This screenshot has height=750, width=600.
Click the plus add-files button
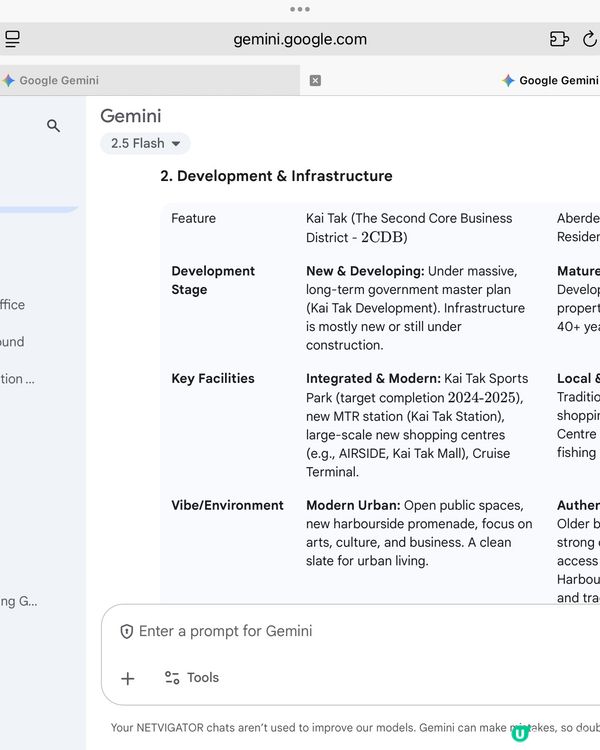(128, 678)
